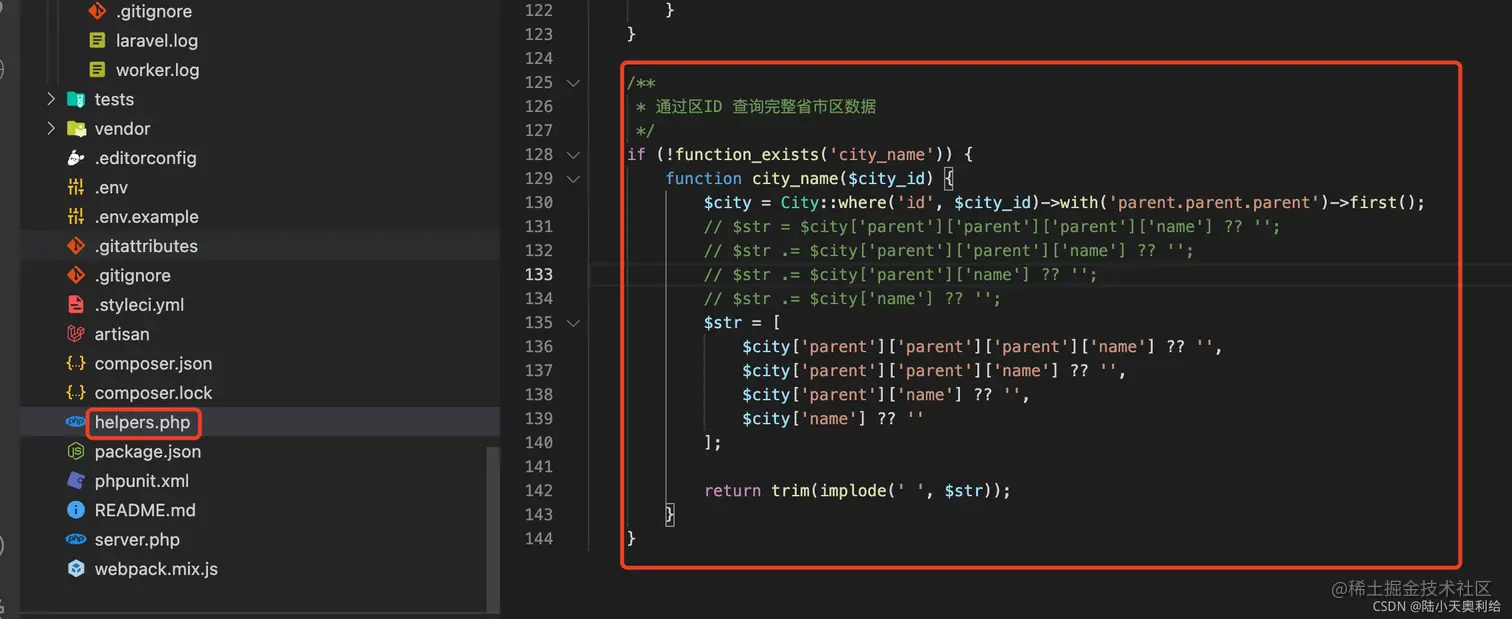Click commented line 134 with $city['name']
Screen dimensions: 1512x619
(x=852, y=298)
